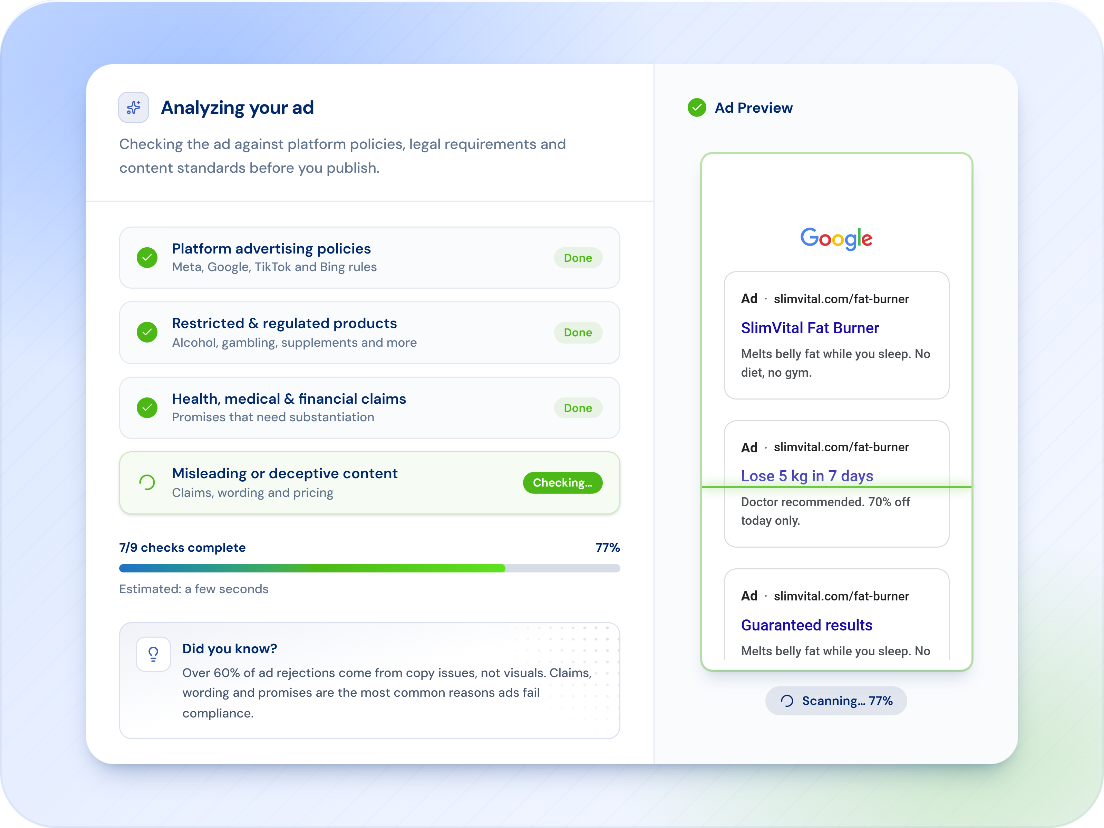Image resolution: width=1104 pixels, height=828 pixels.
Task: Select the Restricted & regulated products row title
Action: tap(284, 323)
